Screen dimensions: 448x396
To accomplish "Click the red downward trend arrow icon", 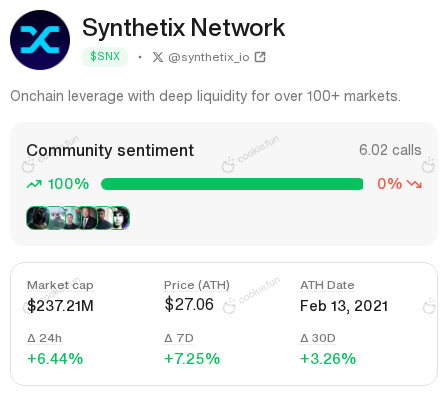I will pos(414,184).
